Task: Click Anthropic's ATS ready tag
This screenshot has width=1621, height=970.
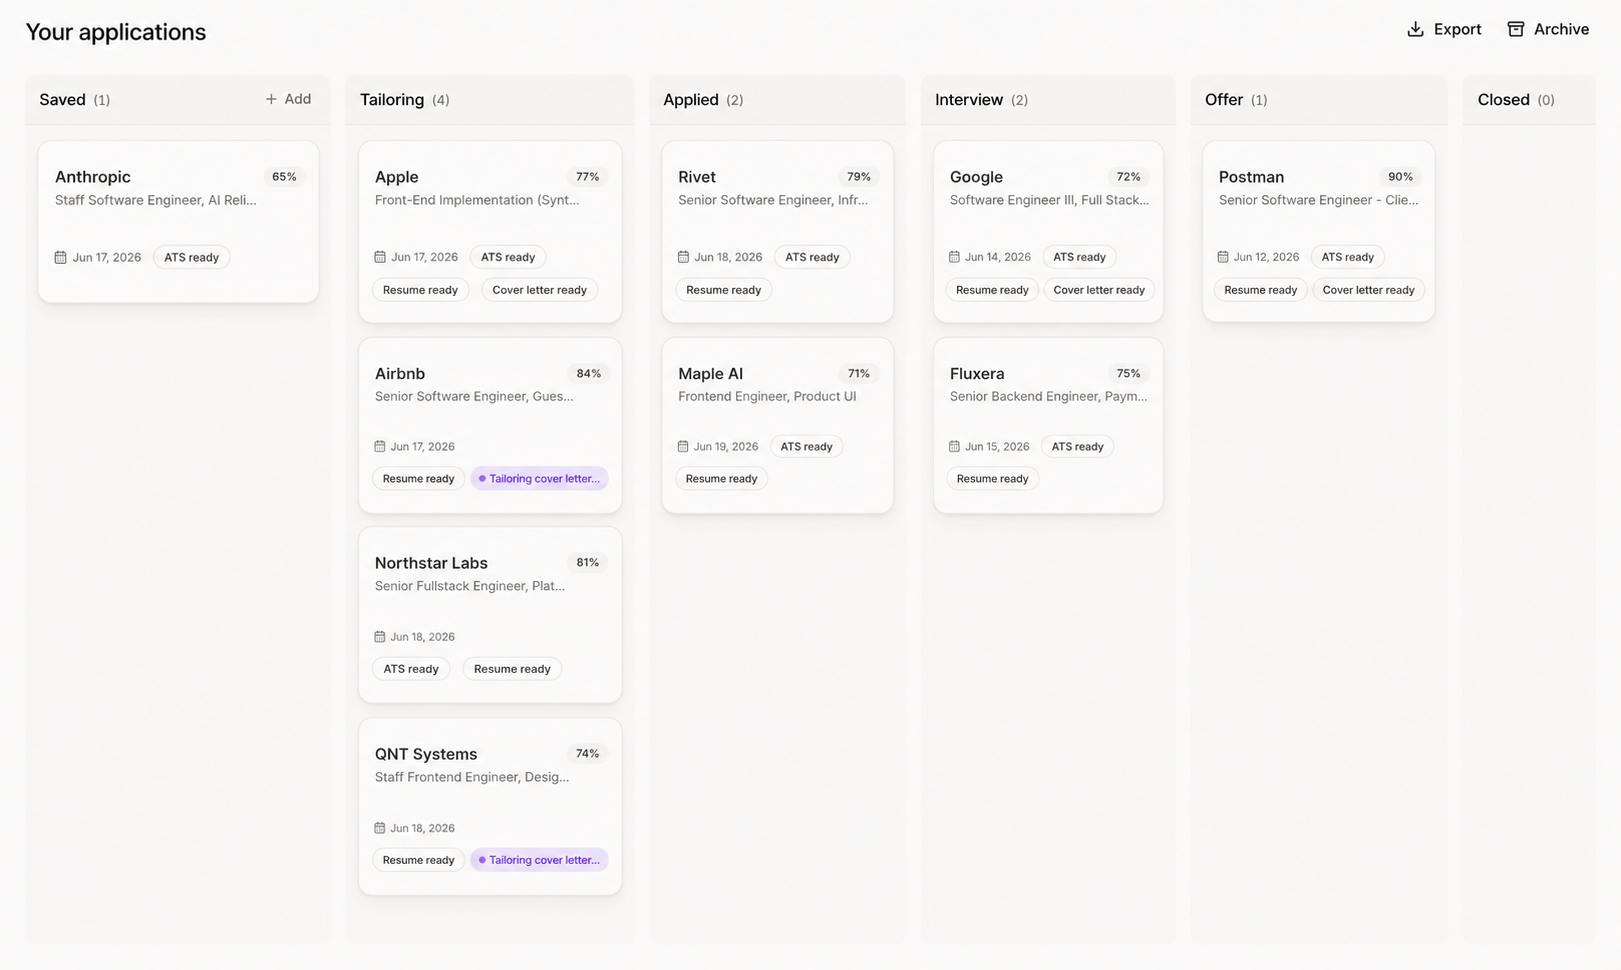Action: (x=191, y=258)
